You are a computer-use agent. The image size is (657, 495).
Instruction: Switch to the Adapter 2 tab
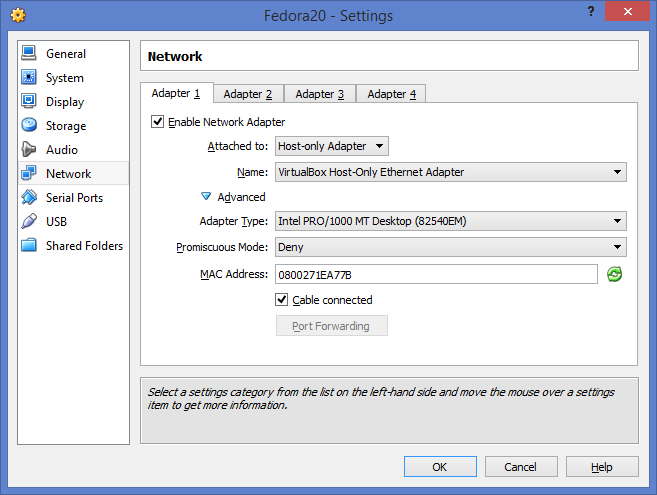(x=248, y=94)
